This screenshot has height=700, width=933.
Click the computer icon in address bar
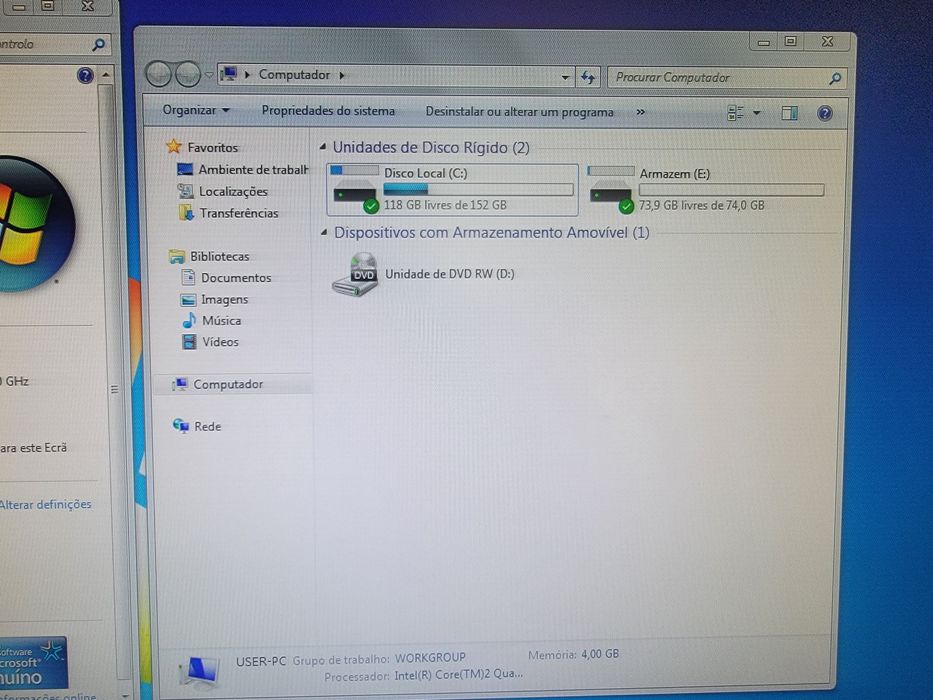pos(229,75)
